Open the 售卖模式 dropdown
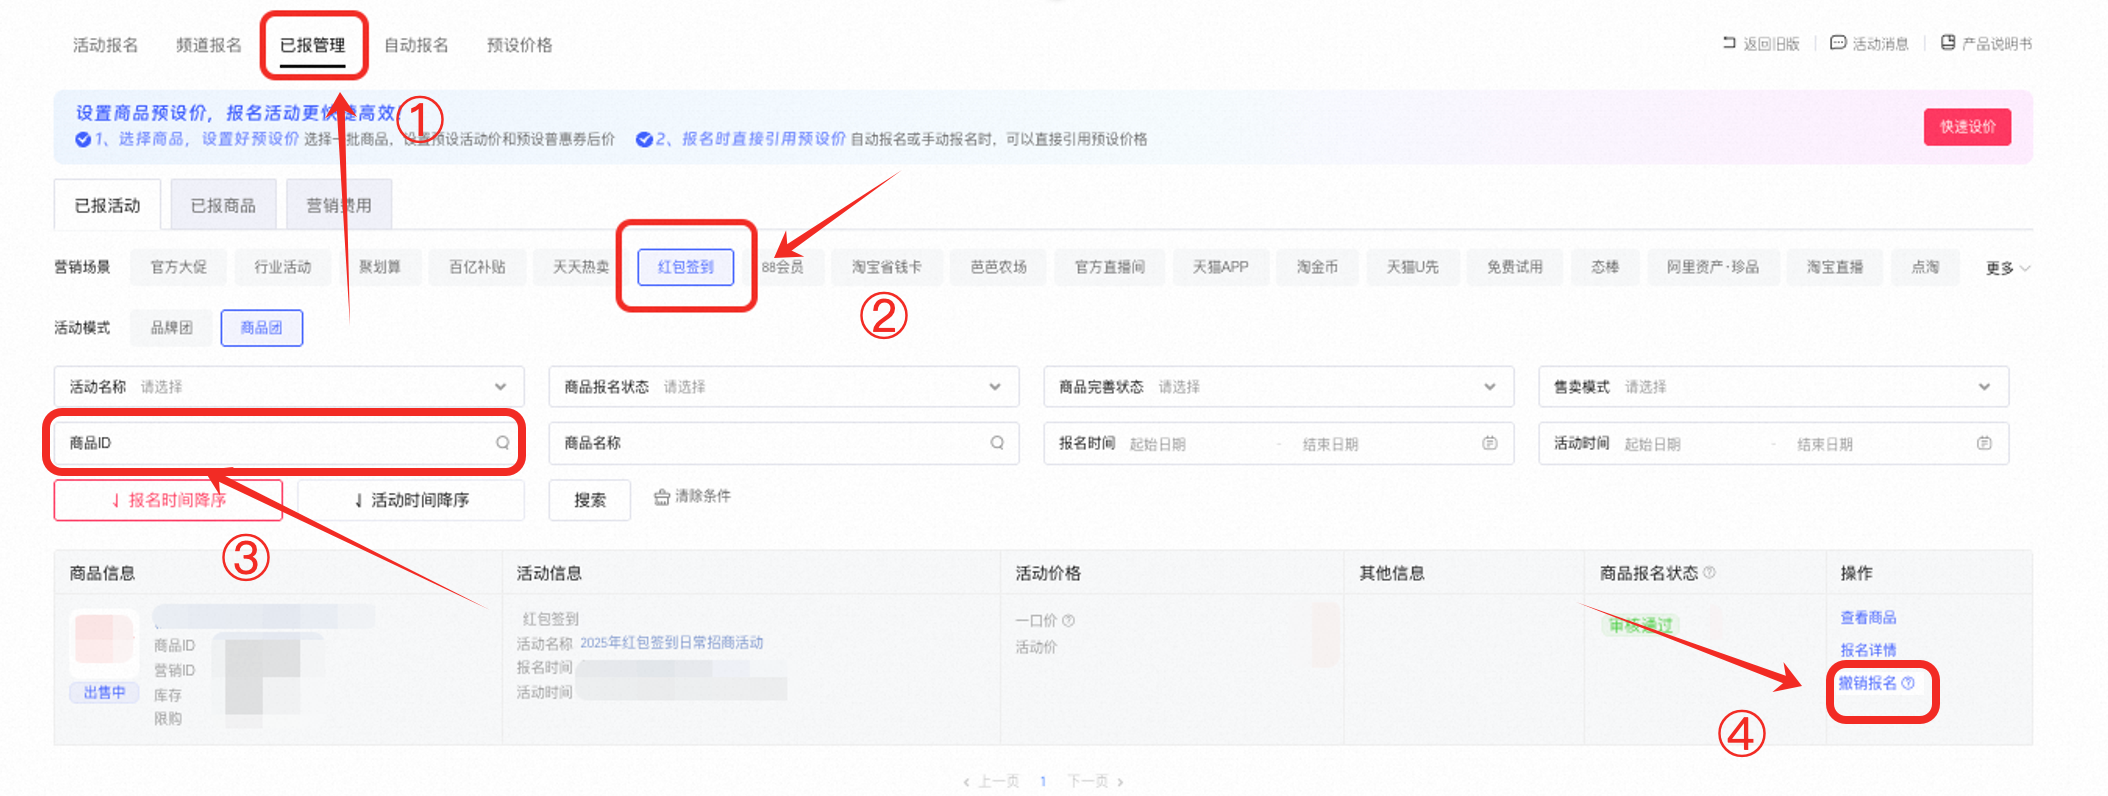 1774,387
